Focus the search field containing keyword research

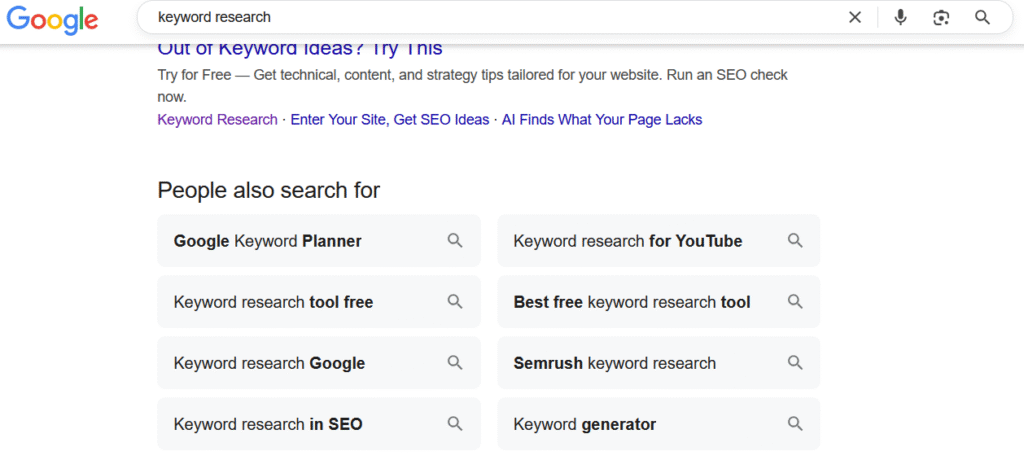[490, 17]
